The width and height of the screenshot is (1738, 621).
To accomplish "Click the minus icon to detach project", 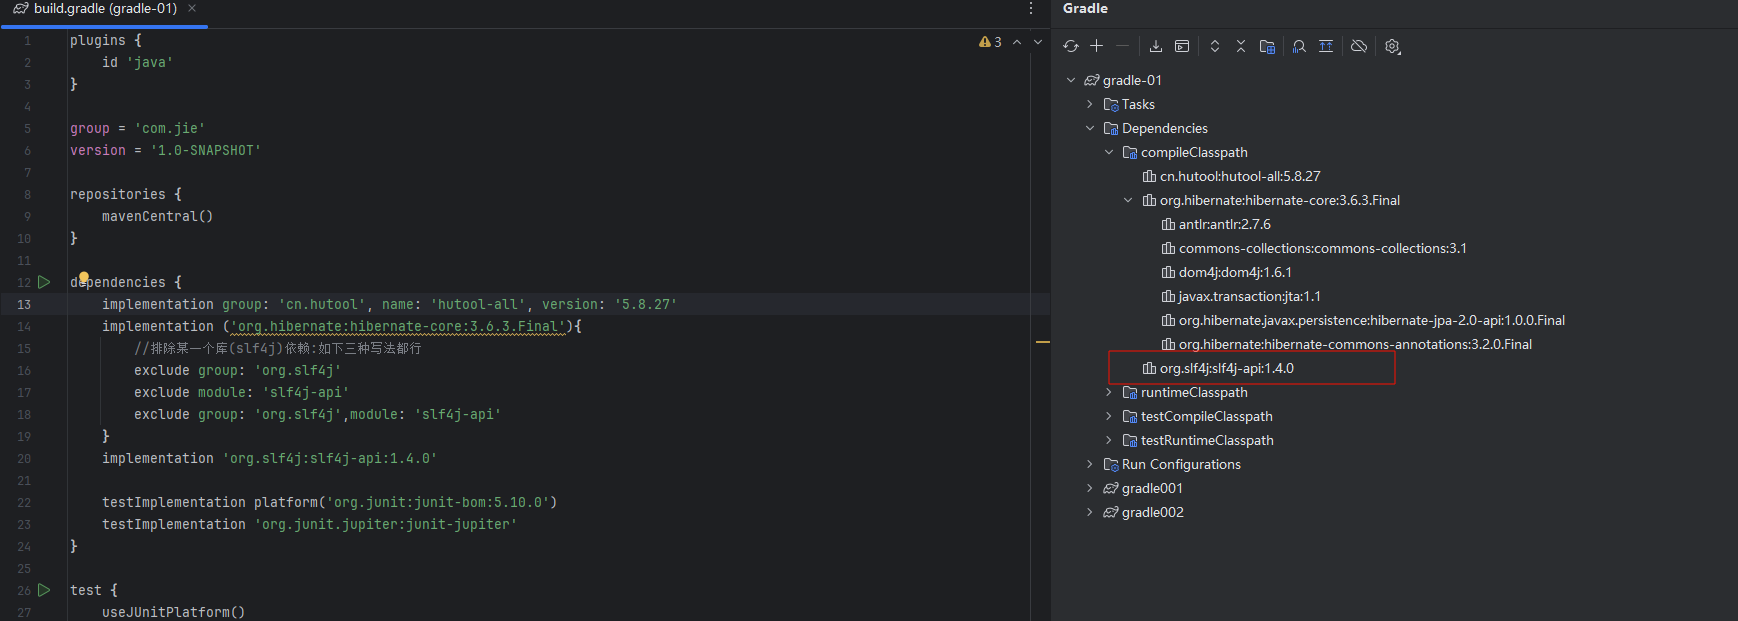I will pos(1123,46).
